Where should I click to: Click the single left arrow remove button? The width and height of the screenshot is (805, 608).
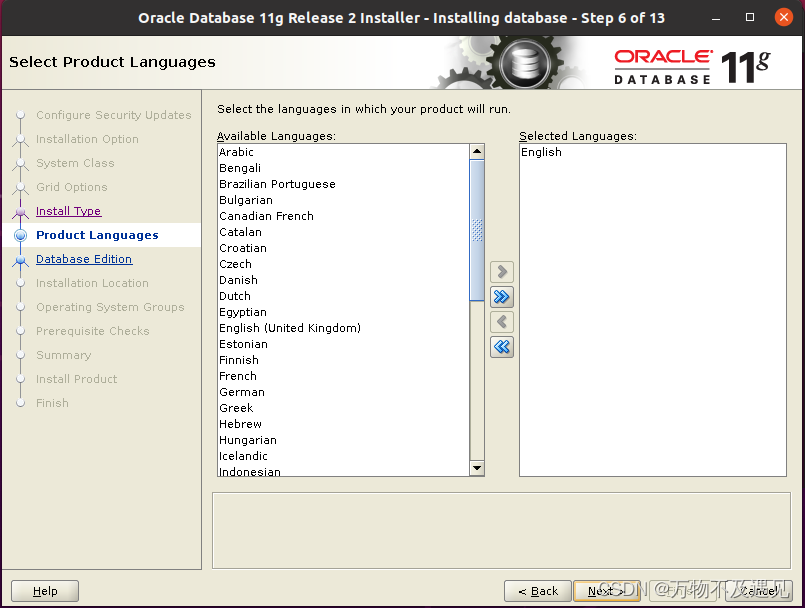[x=502, y=322]
